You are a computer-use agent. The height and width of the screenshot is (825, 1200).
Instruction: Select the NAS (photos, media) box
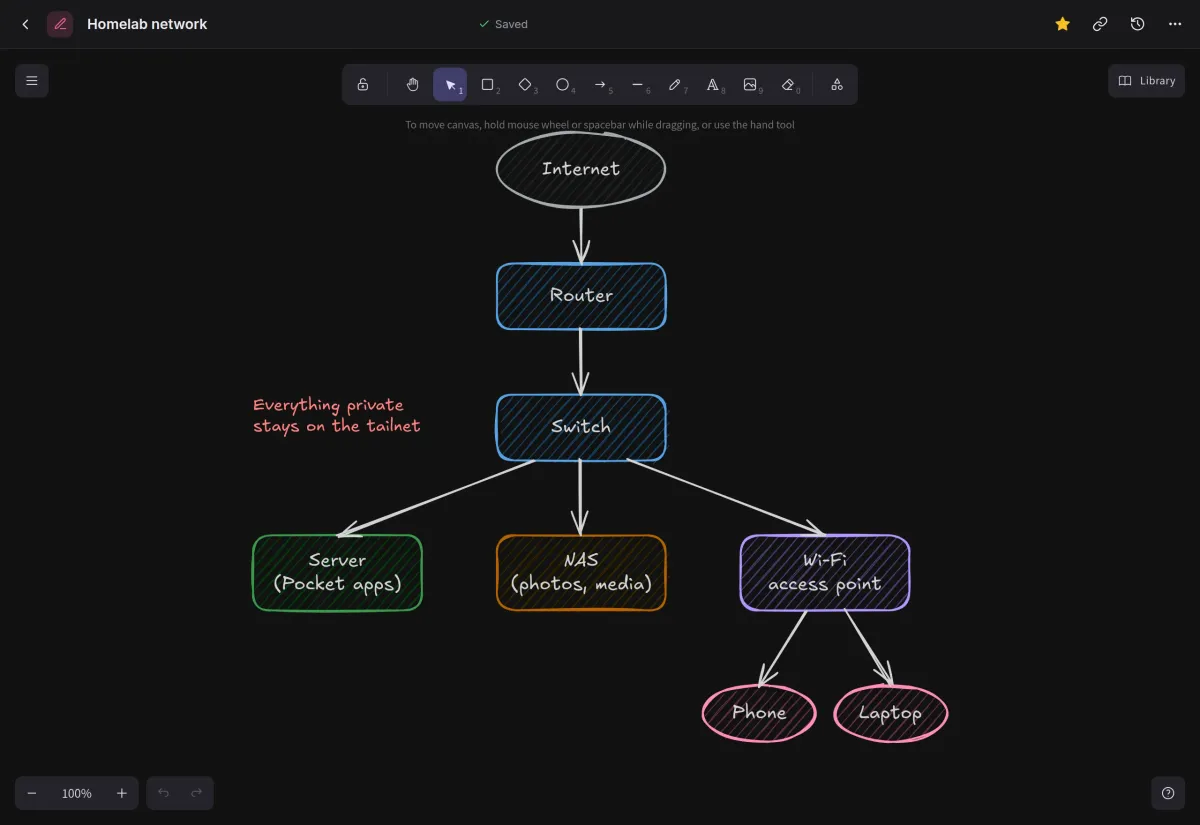click(581, 572)
